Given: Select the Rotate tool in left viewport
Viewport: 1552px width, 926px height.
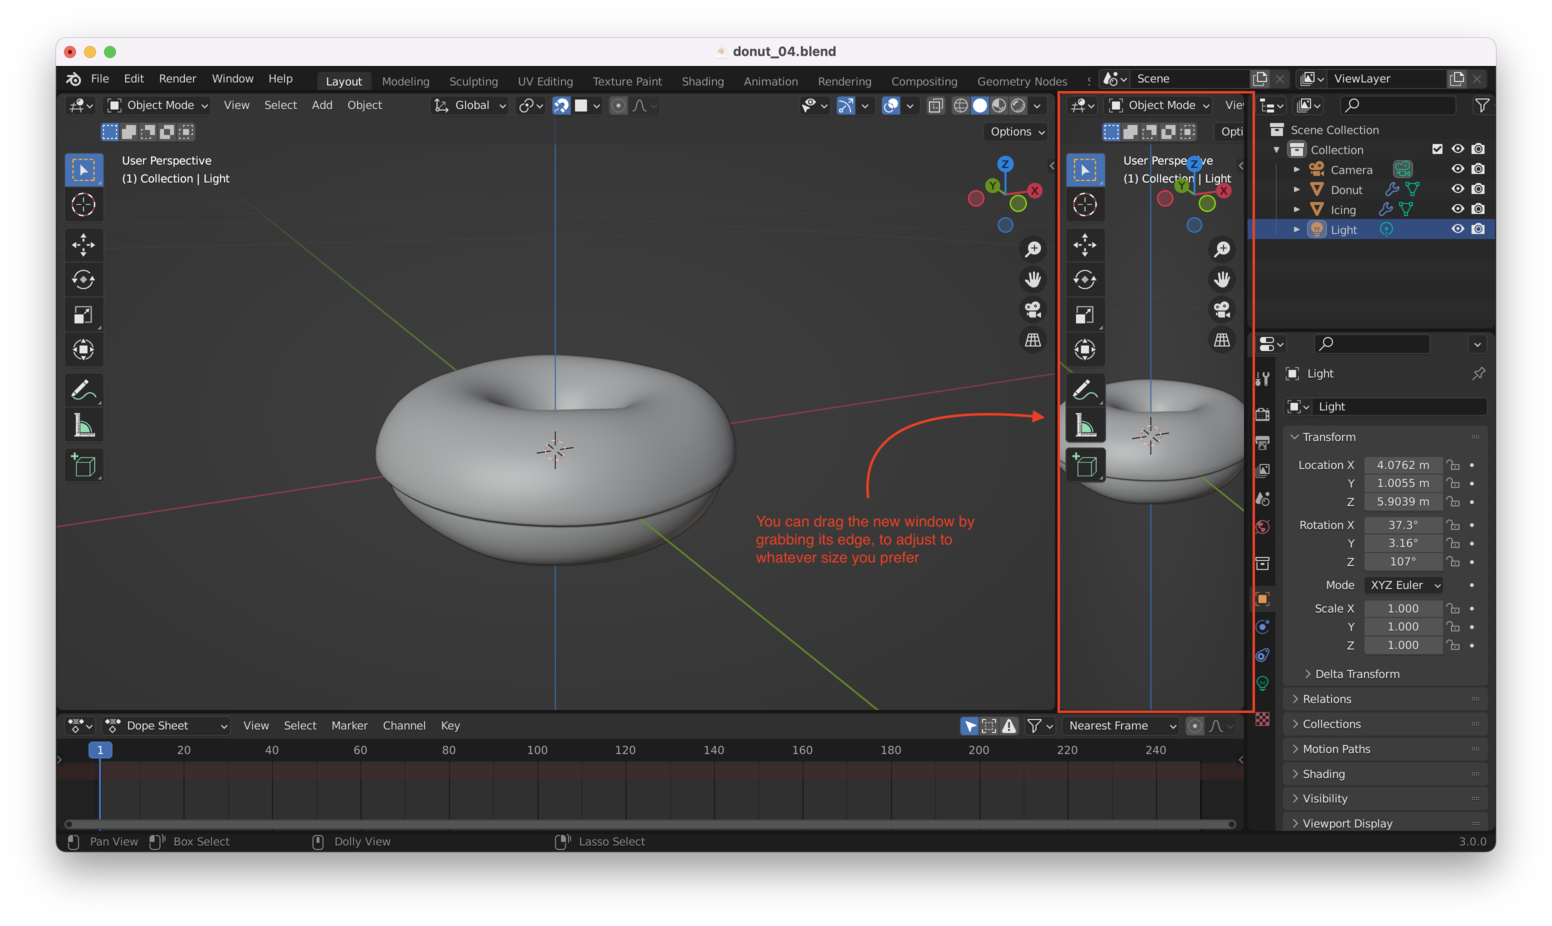Looking at the screenshot, I should pos(84,280).
